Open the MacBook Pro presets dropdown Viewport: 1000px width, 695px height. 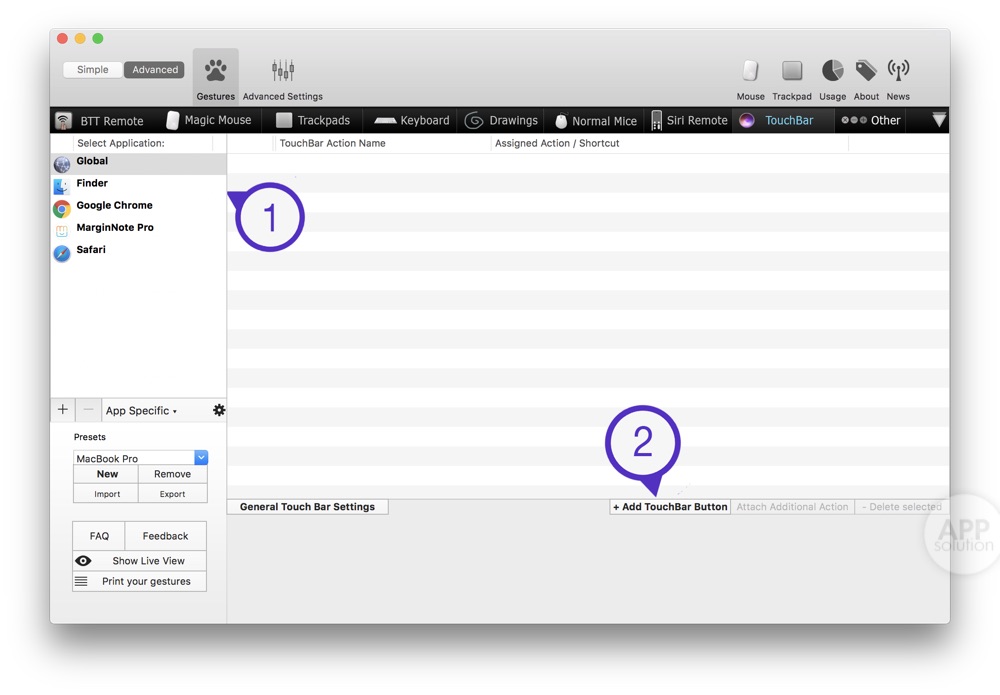point(201,458)
